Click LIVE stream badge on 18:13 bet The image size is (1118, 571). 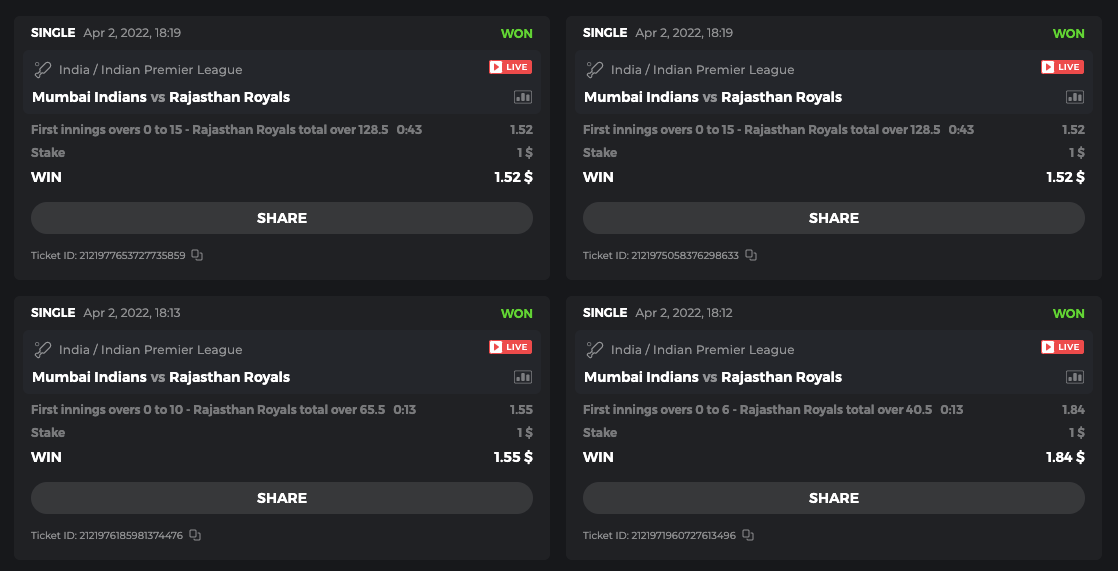(x=510, y=347)
